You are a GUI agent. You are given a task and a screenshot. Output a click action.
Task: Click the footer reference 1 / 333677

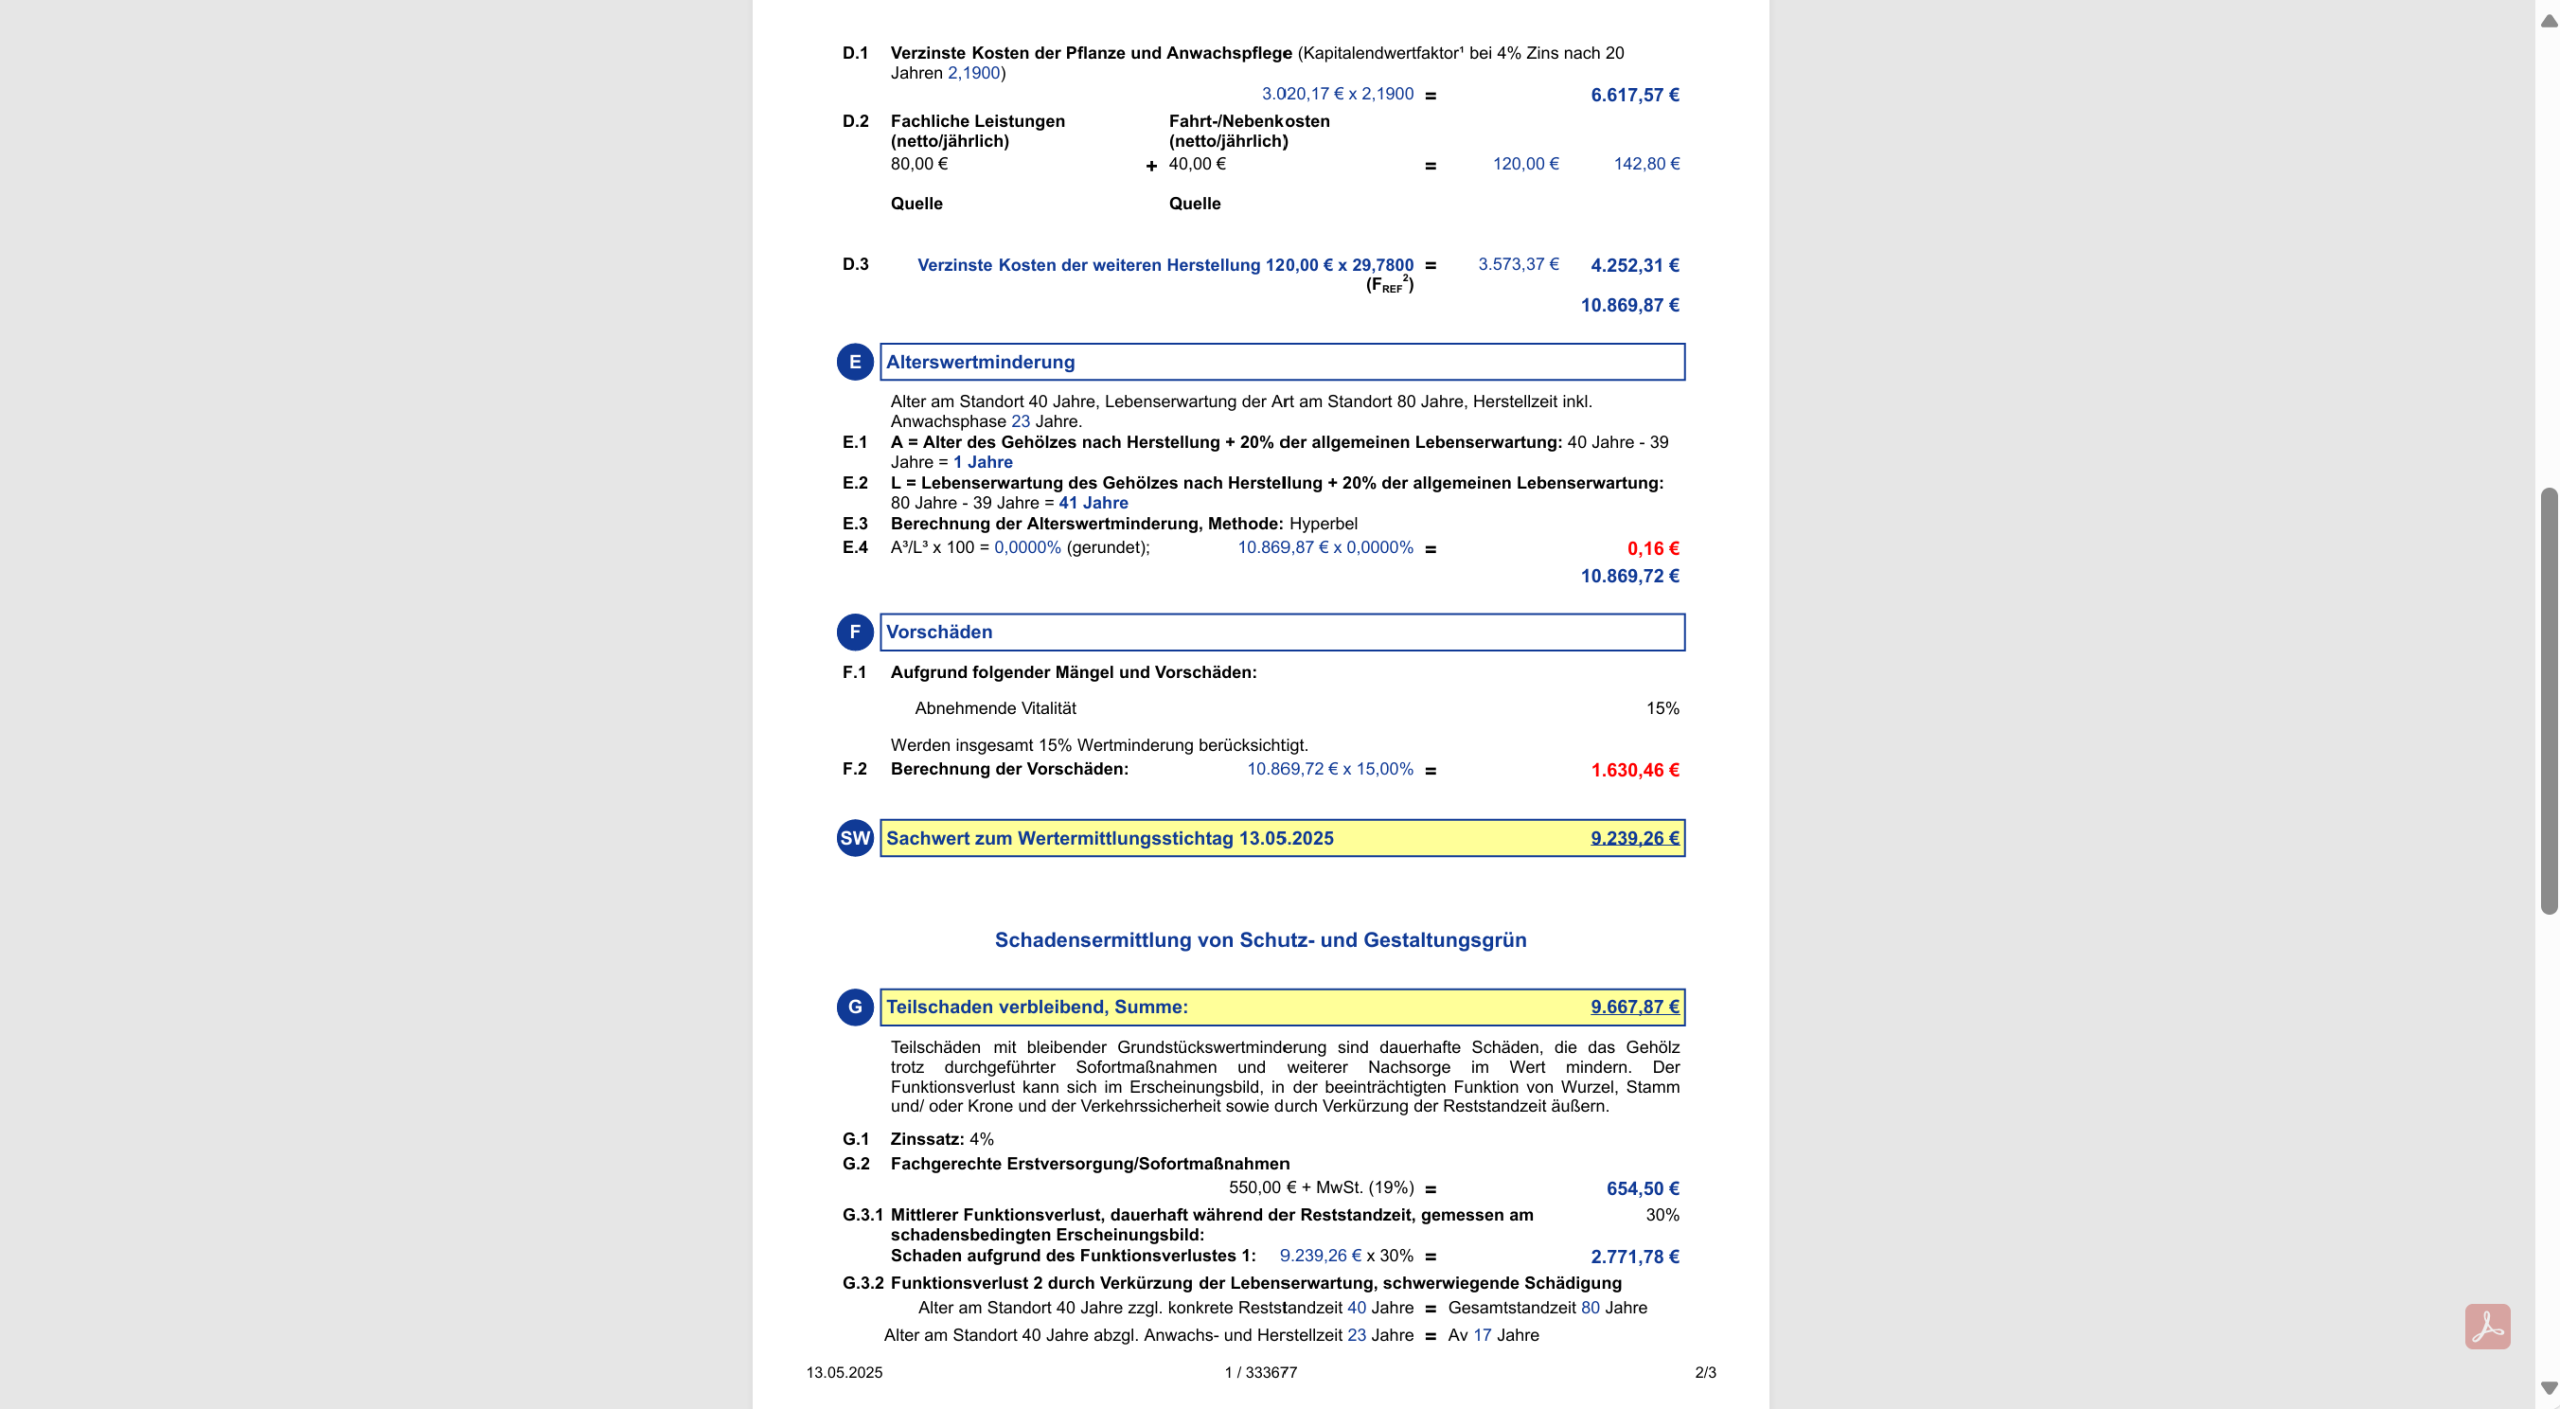pyautogui.click(x=1260, y=1372)
